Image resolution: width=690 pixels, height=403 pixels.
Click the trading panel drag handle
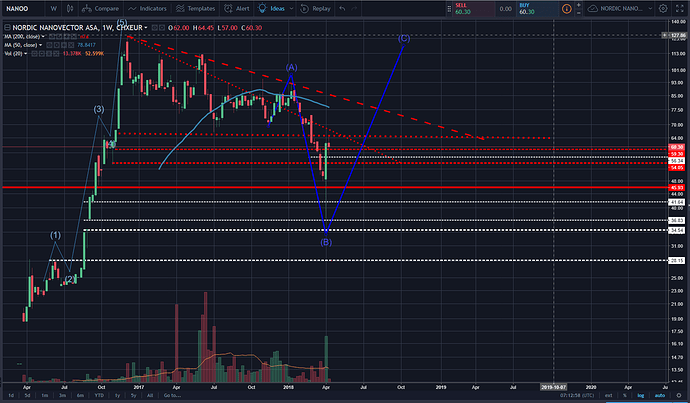(x=449, y=8)
